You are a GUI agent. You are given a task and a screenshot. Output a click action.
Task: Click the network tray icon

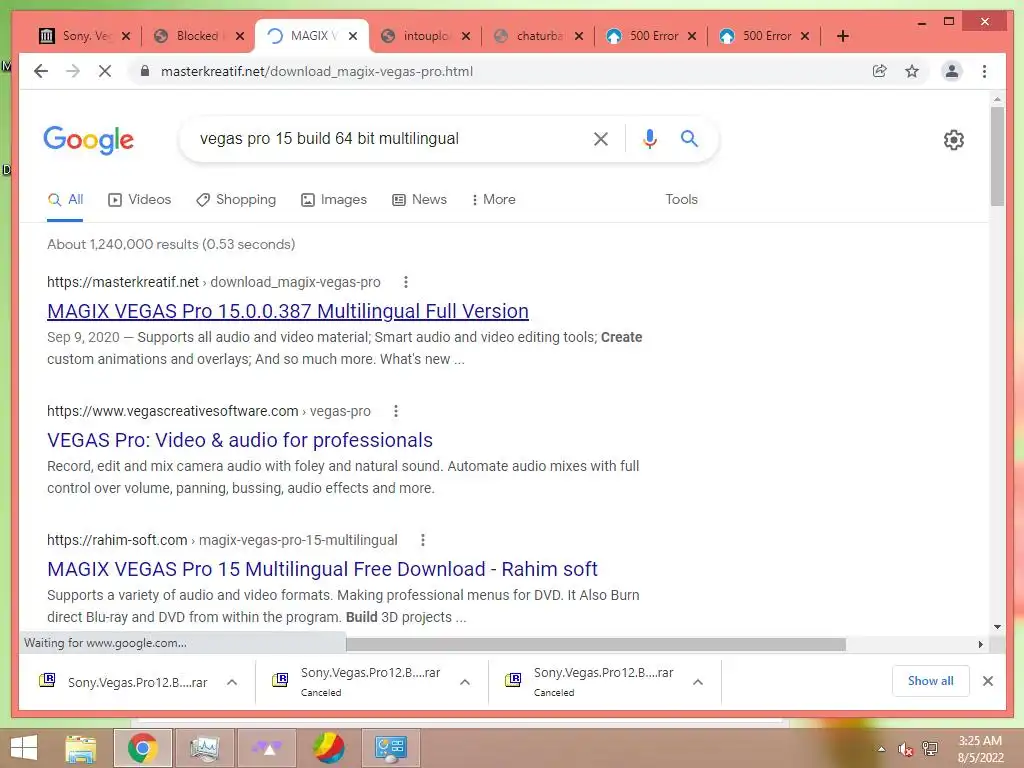(x=930, y=748)
